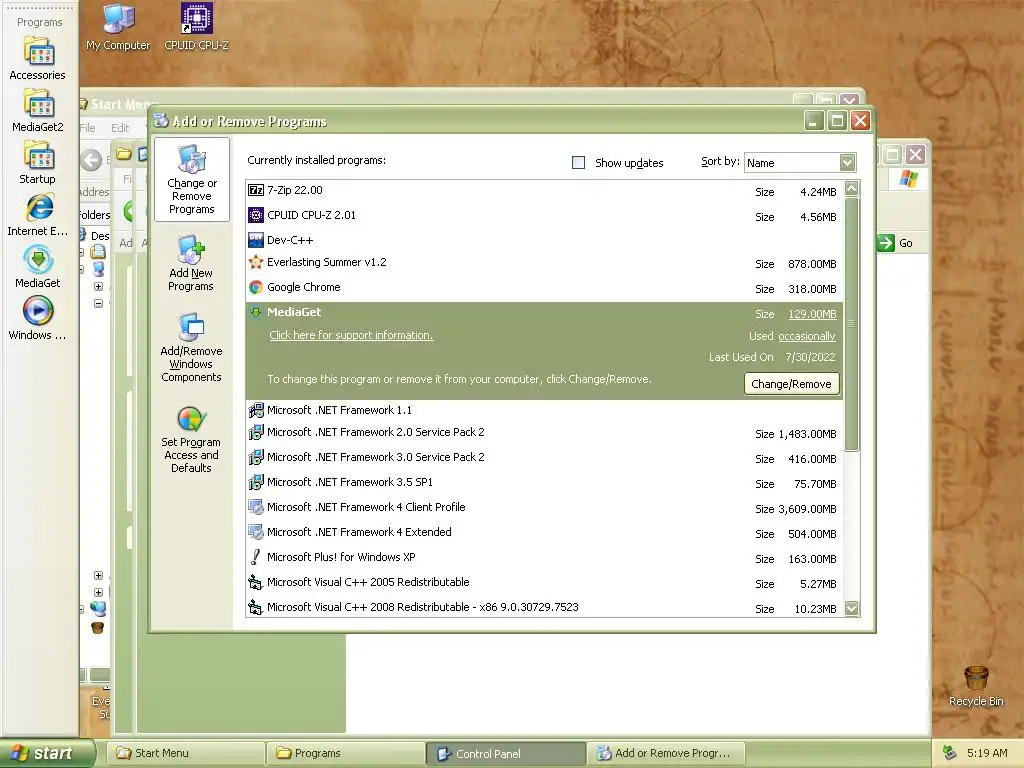
Task: Switch to Start Menu taskbar button
Action: coord(186,753)
